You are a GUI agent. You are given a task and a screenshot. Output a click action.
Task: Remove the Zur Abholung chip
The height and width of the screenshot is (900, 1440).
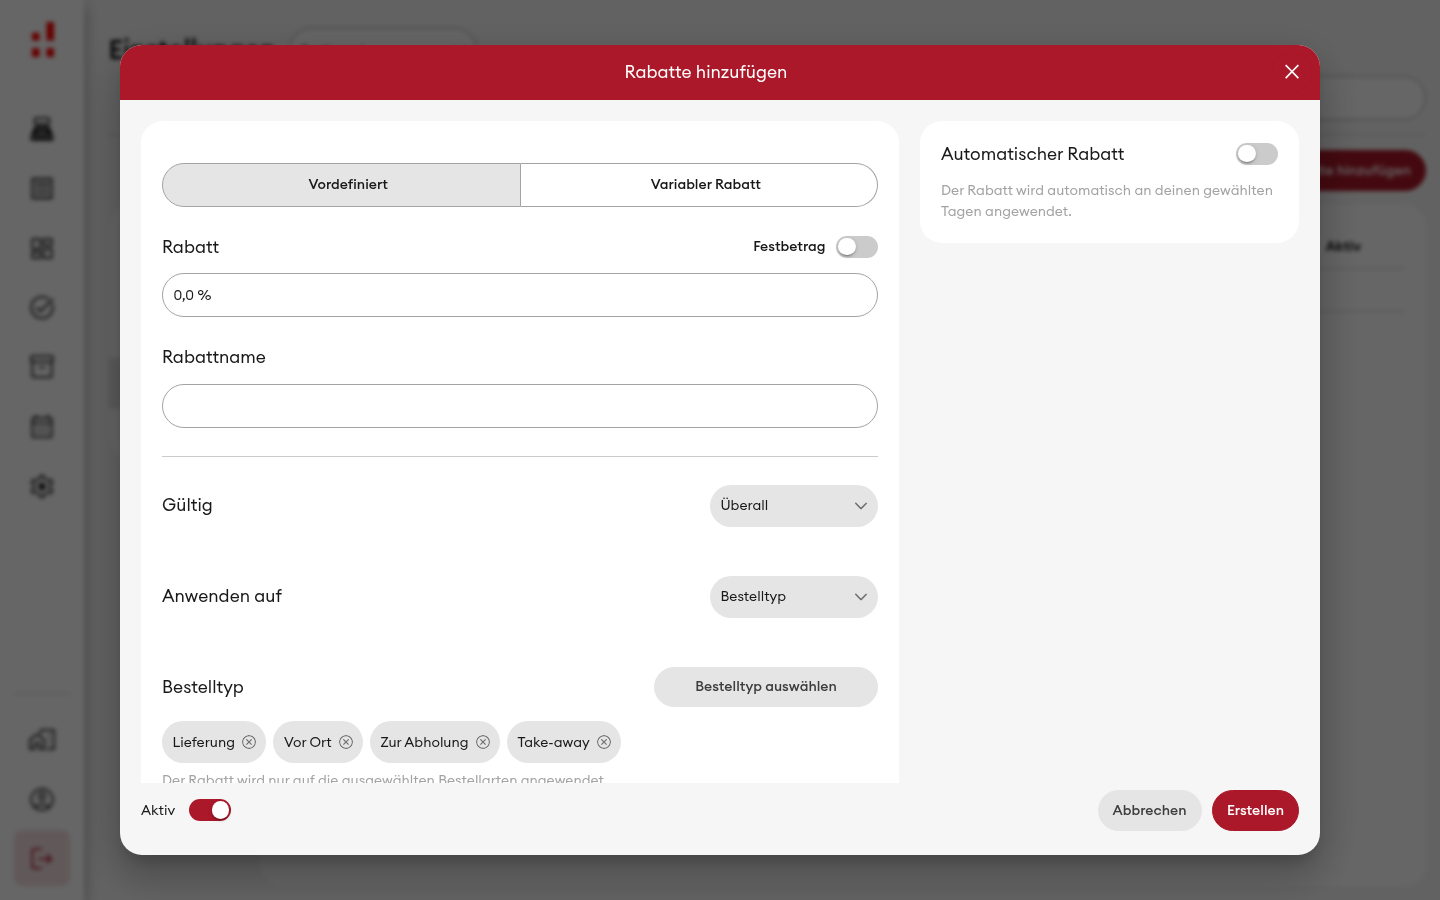483,742
